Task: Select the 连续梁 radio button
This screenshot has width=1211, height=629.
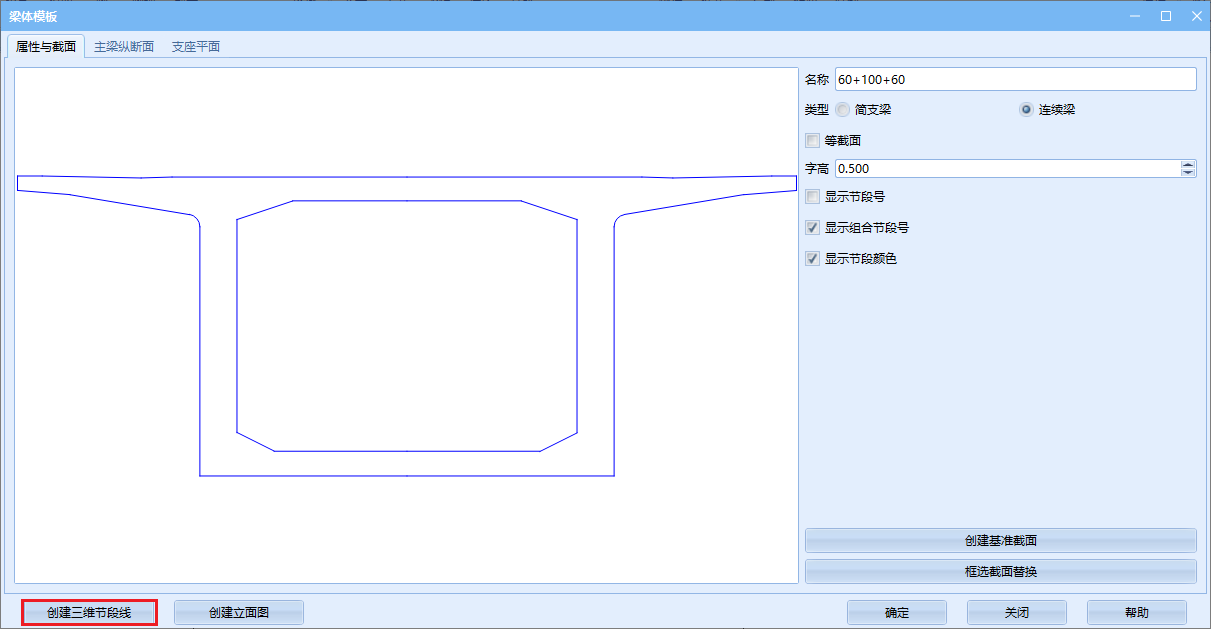Action: click(x=1026, y=110)
